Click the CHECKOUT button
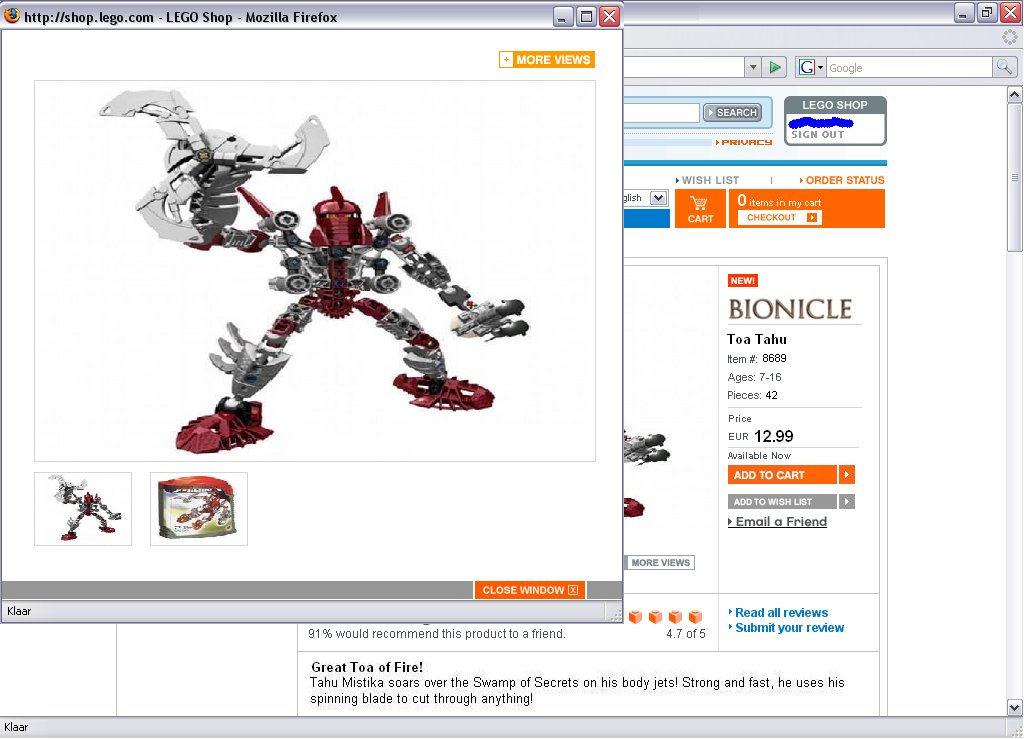 (779, 217)
